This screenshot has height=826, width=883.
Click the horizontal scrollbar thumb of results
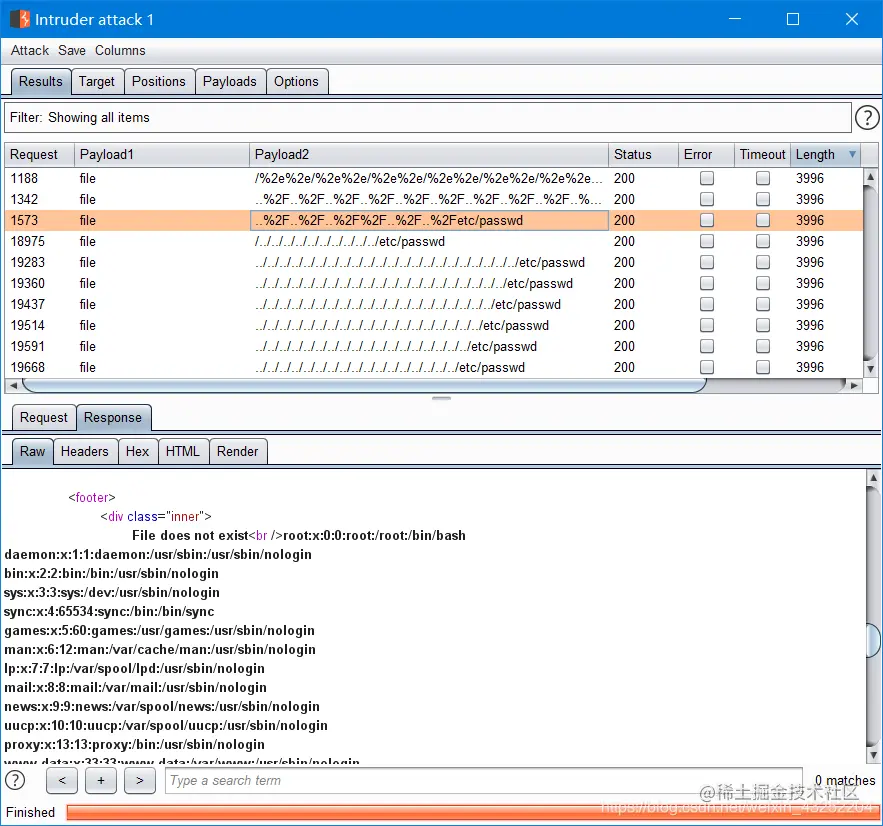[363, 386]
